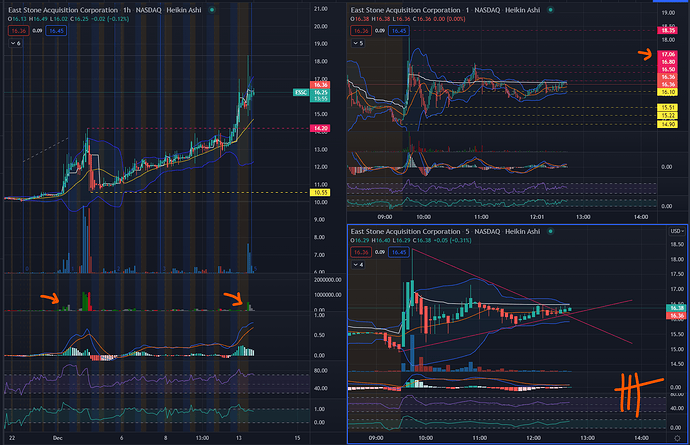Open symbol search from 1h chart title
The width and height of the screenshot is (690, 445).
click(63, 10)
